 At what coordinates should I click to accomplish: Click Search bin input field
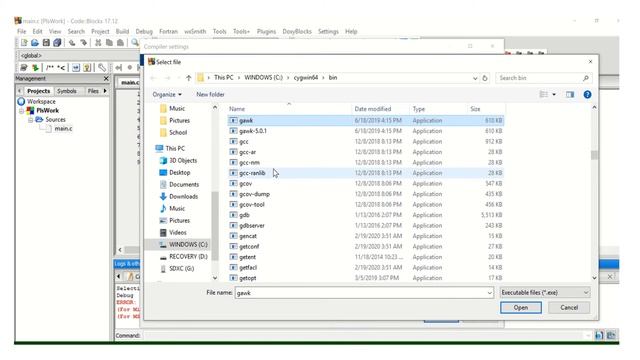tap(539, 78)
